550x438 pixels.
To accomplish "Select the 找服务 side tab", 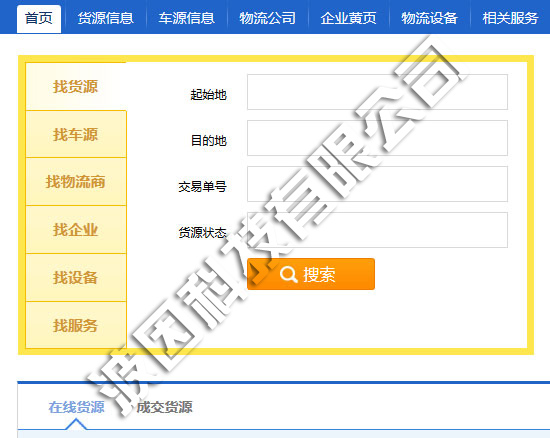I will tap(76, 325).
